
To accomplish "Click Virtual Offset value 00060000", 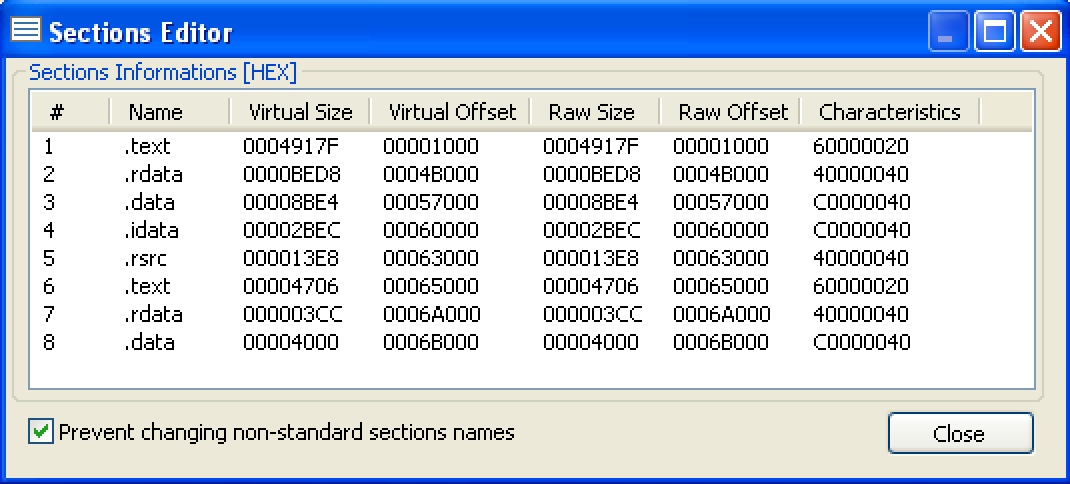I will coord(431,230).
